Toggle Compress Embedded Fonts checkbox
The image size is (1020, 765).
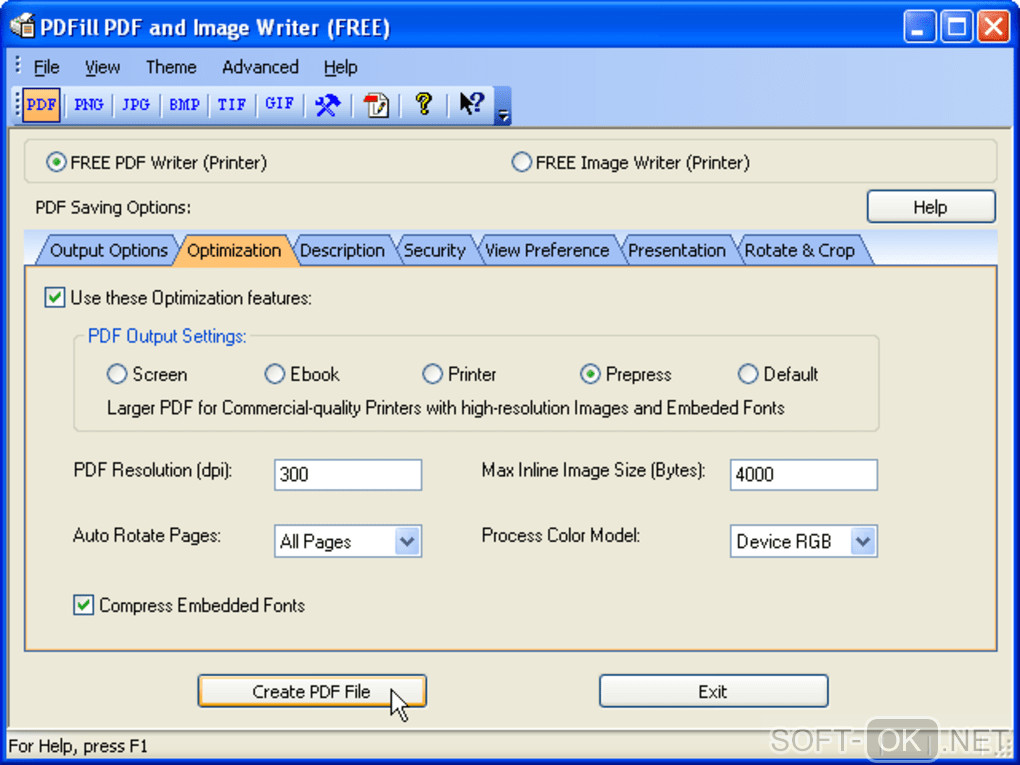[83, 605]
